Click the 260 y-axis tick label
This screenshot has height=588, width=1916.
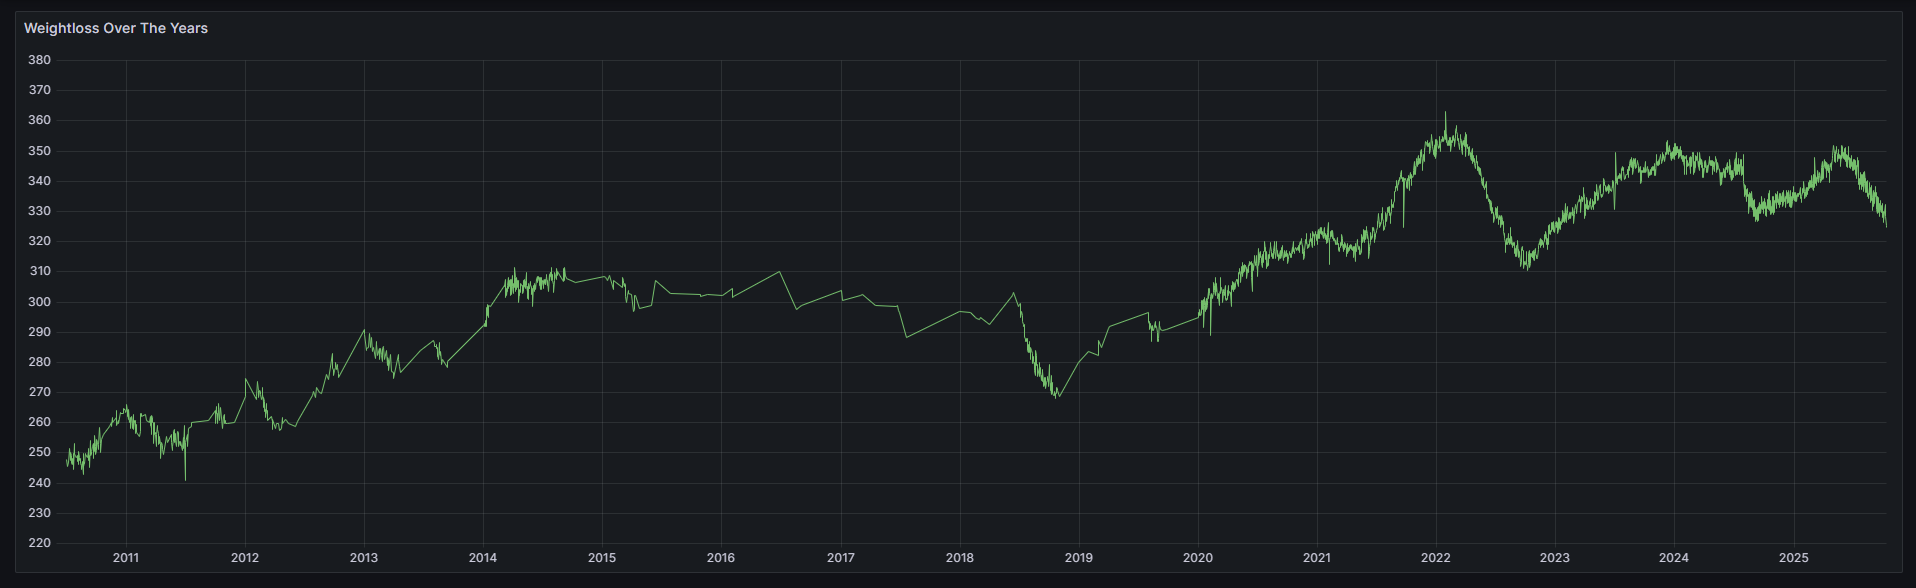(39, 422)
